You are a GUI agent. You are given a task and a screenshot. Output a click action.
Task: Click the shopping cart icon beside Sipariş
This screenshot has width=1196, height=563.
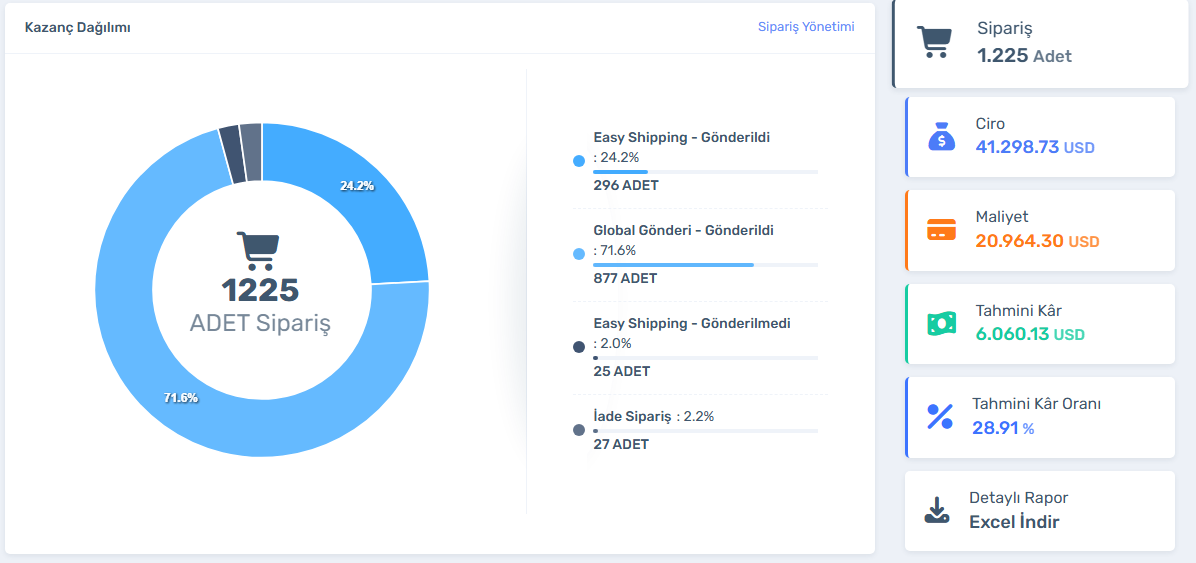934,43
